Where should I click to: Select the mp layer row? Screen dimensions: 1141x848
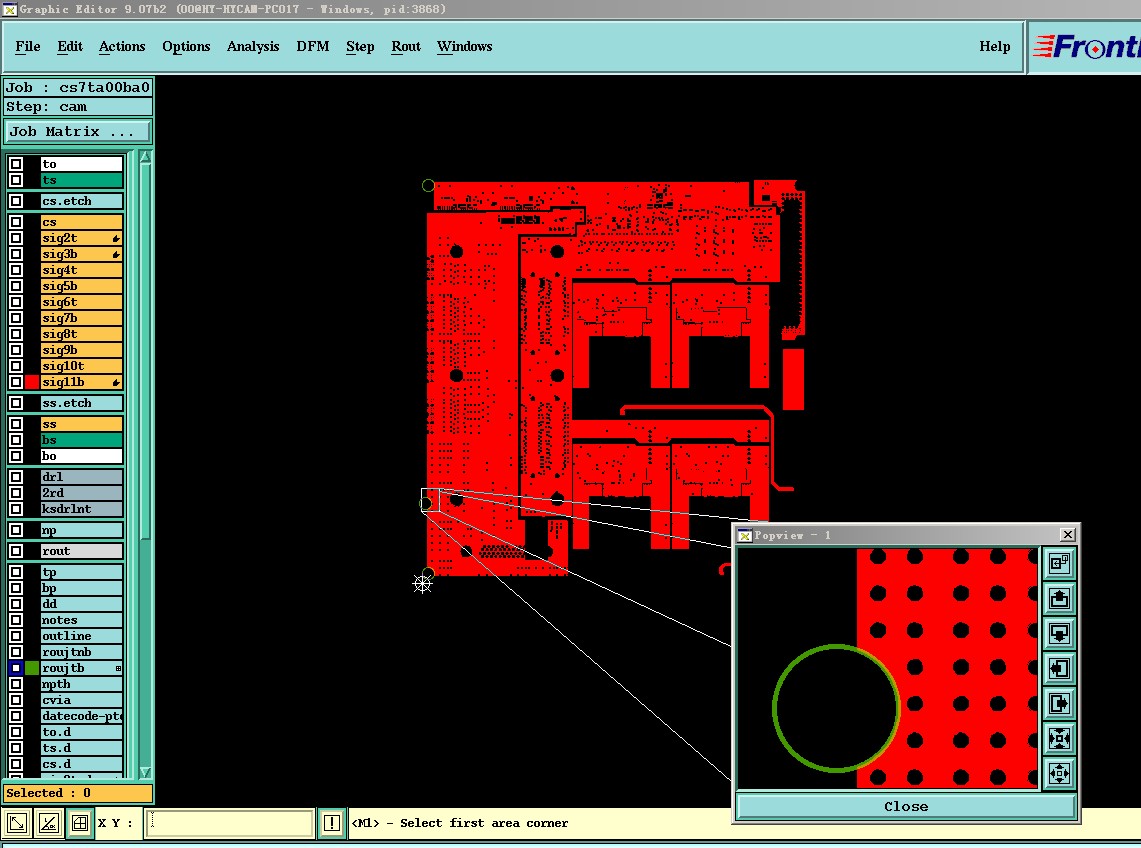[x=82, y=530]
